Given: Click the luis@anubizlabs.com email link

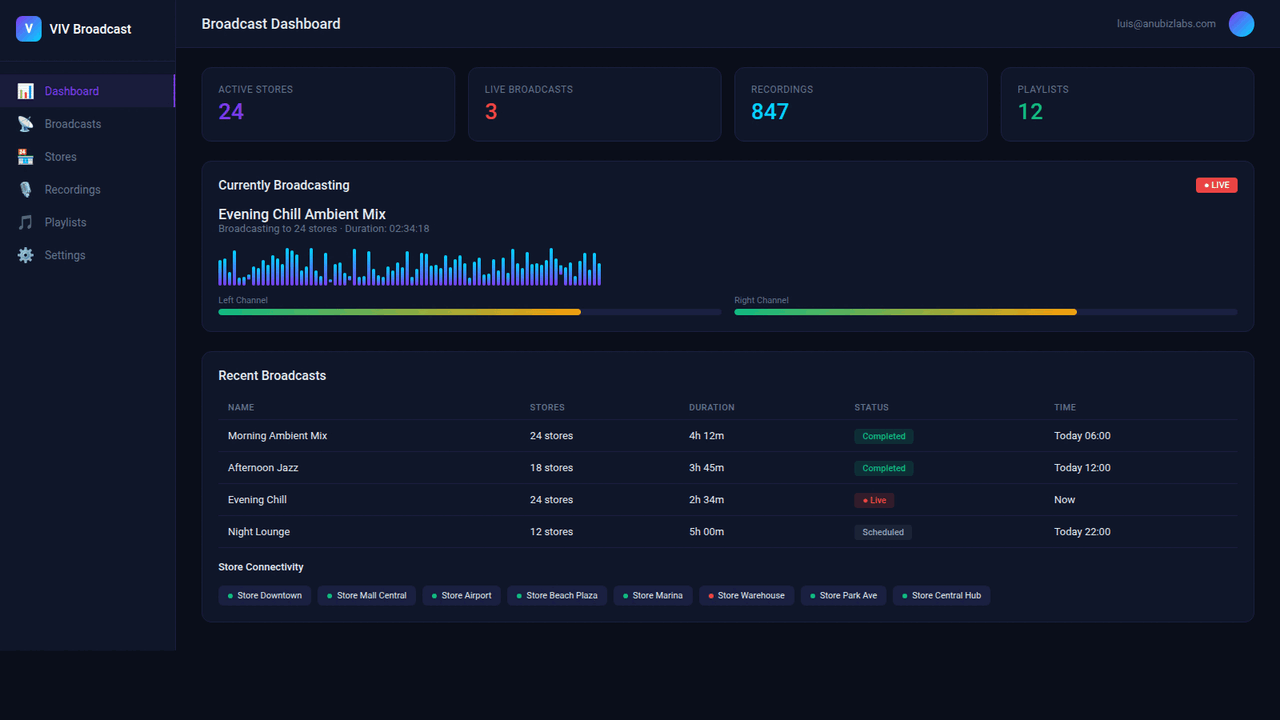Looking at the screenshot, I should coord(1165,23).
